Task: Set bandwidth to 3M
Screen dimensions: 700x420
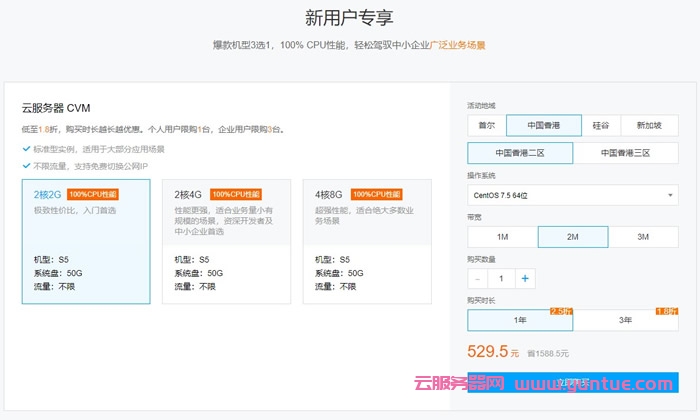Action: click(x=643, y=237)
